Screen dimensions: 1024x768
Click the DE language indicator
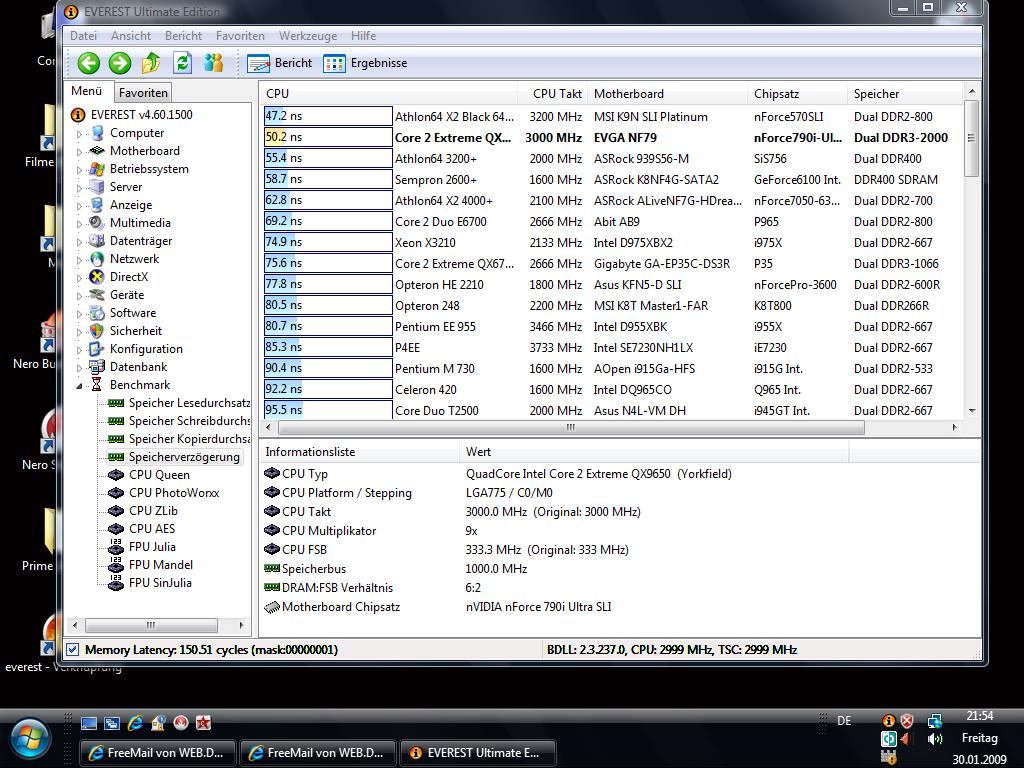tap(844, 721)
